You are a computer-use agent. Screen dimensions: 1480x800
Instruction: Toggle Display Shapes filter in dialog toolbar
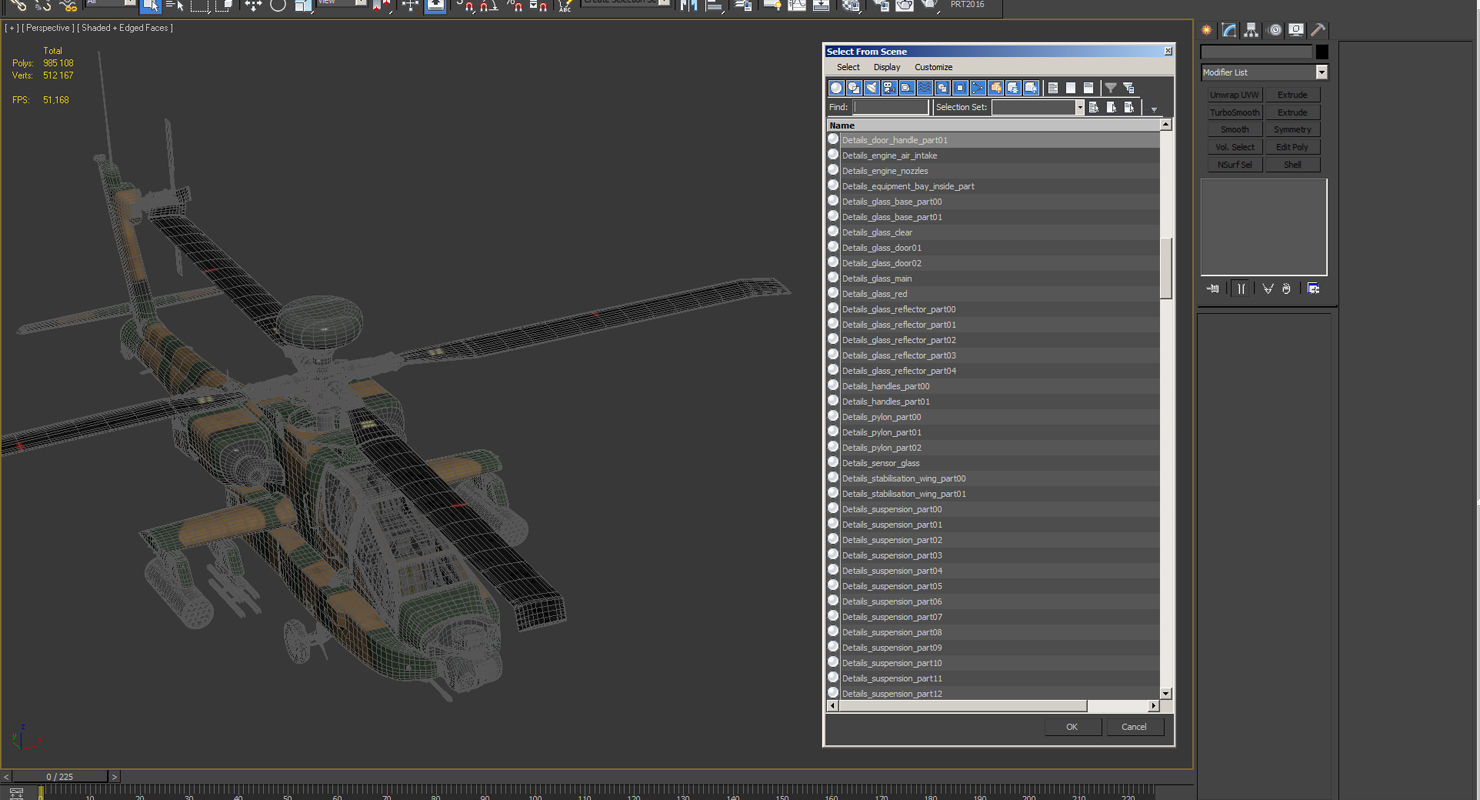tap(854, 88)
